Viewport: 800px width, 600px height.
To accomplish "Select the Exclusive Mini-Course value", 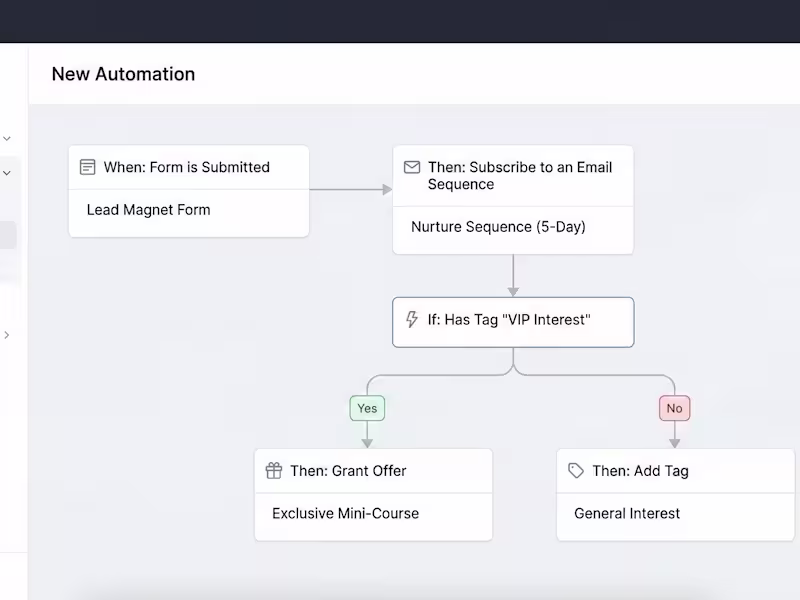I will click(345, 513).
